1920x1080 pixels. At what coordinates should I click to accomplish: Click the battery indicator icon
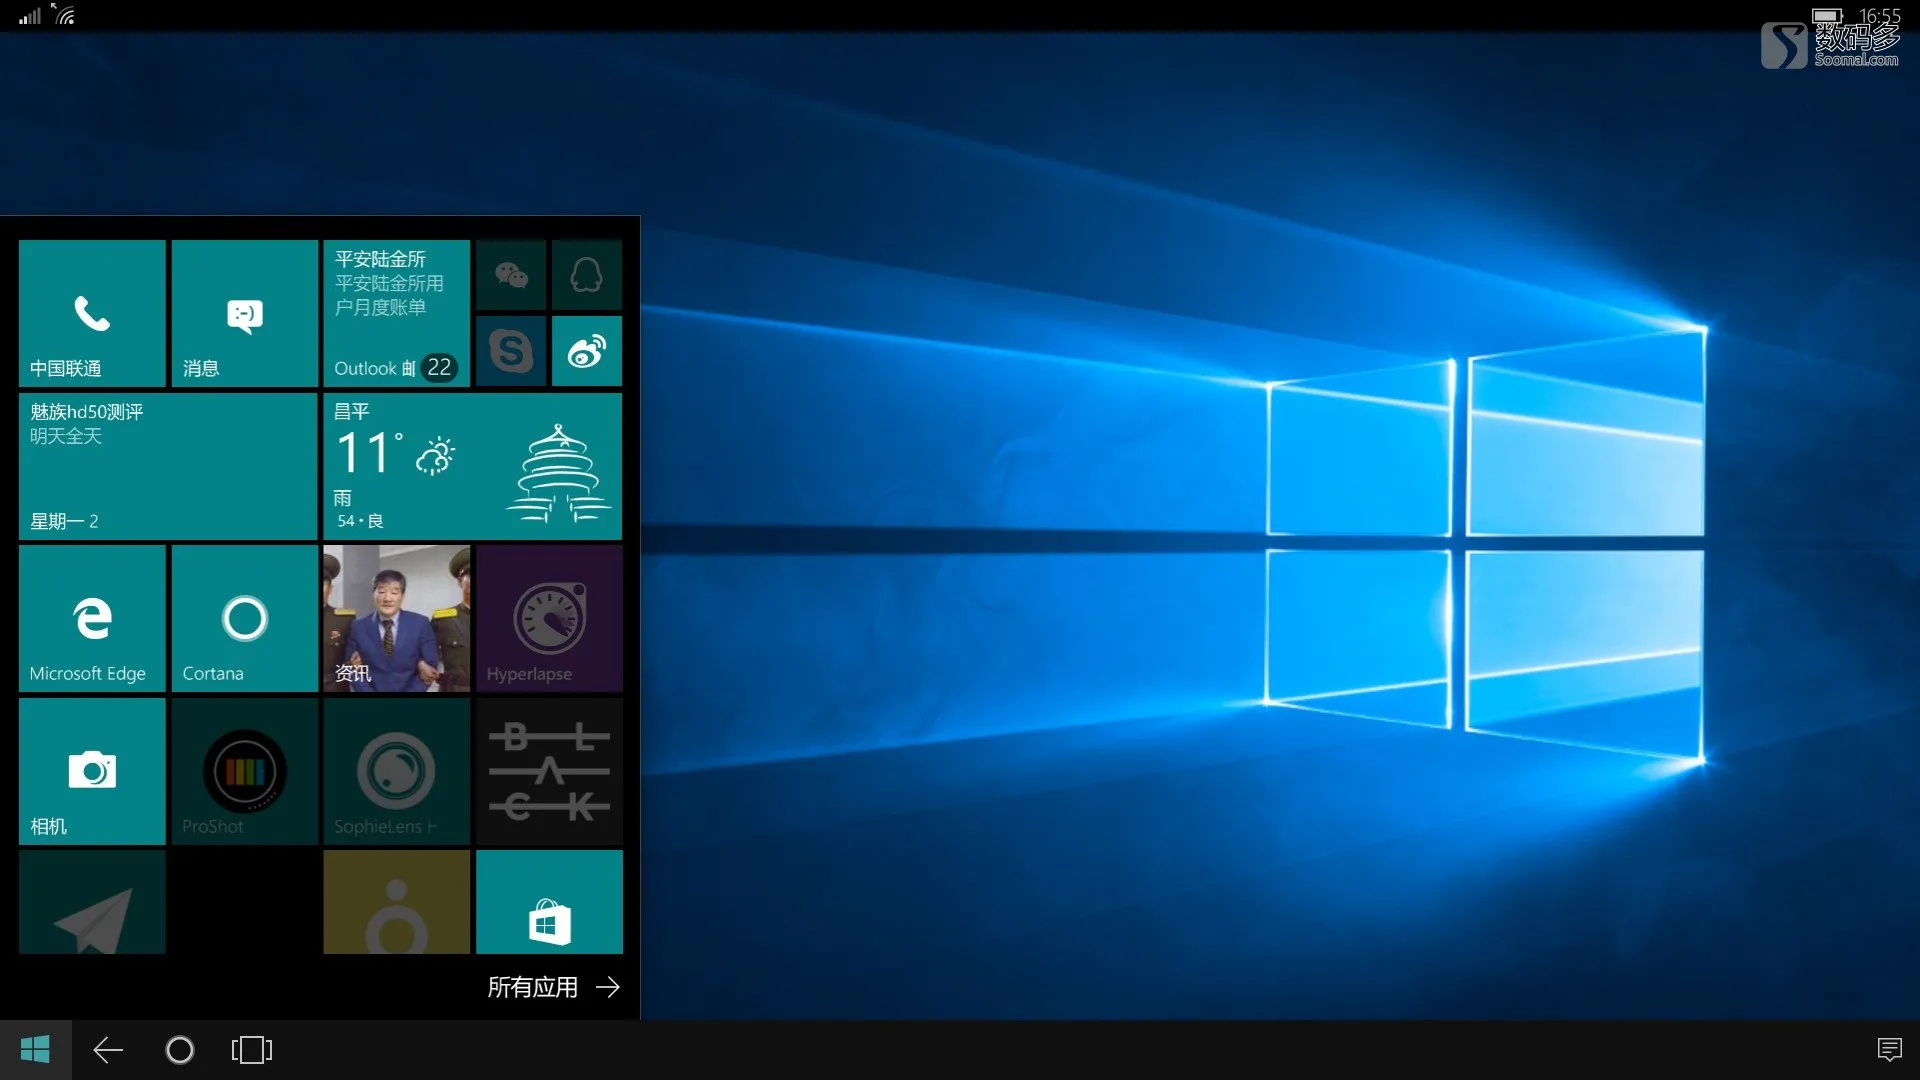click(x=1827, y=16)
